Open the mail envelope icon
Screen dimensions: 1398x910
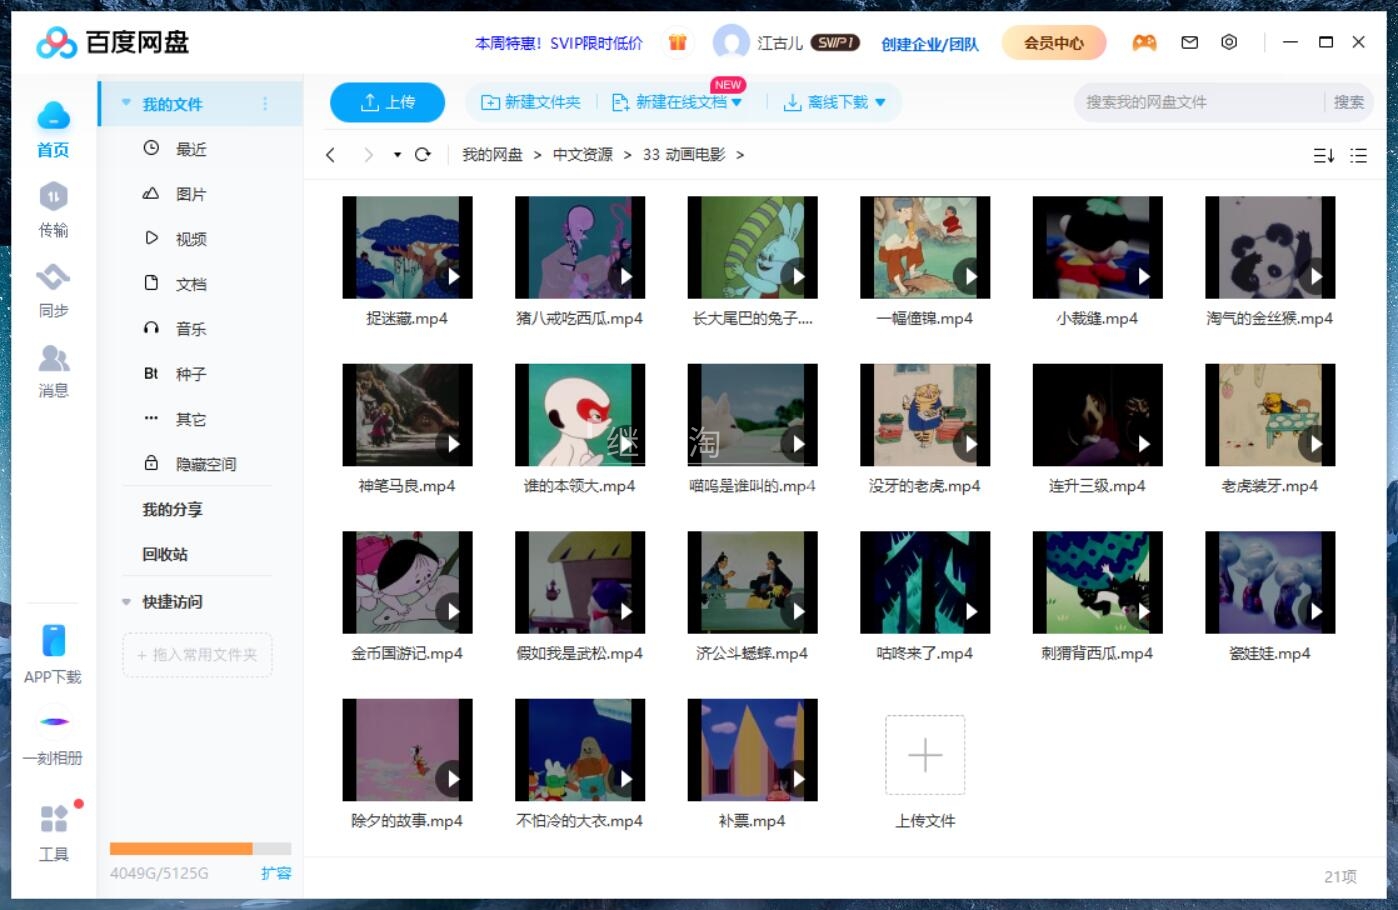pyautogui.click(x=1189, y=42)
